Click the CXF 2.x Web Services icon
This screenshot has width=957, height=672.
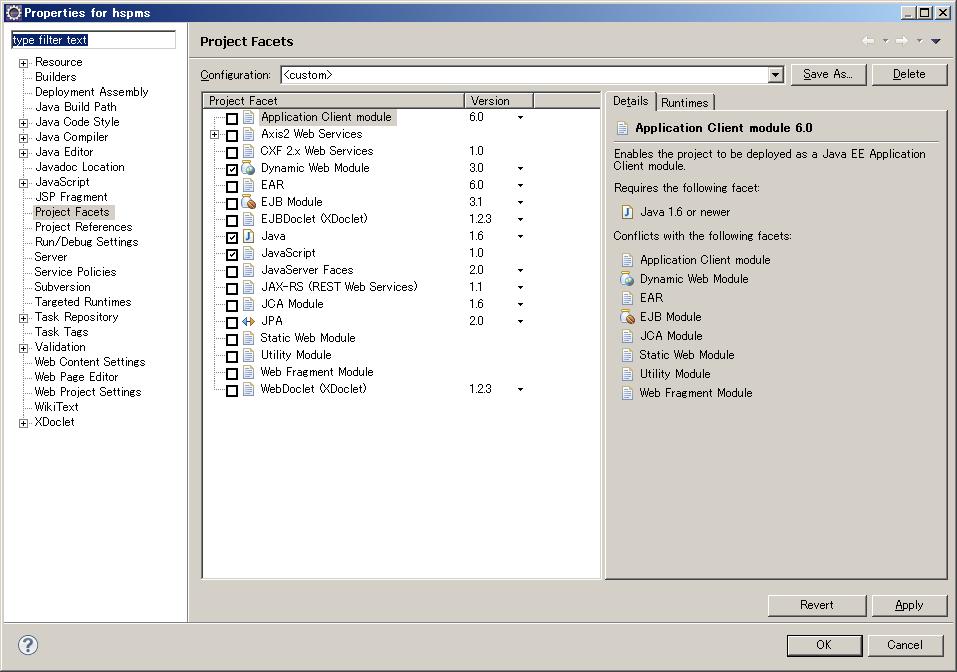pyautogui.click(x=248, y=151)
